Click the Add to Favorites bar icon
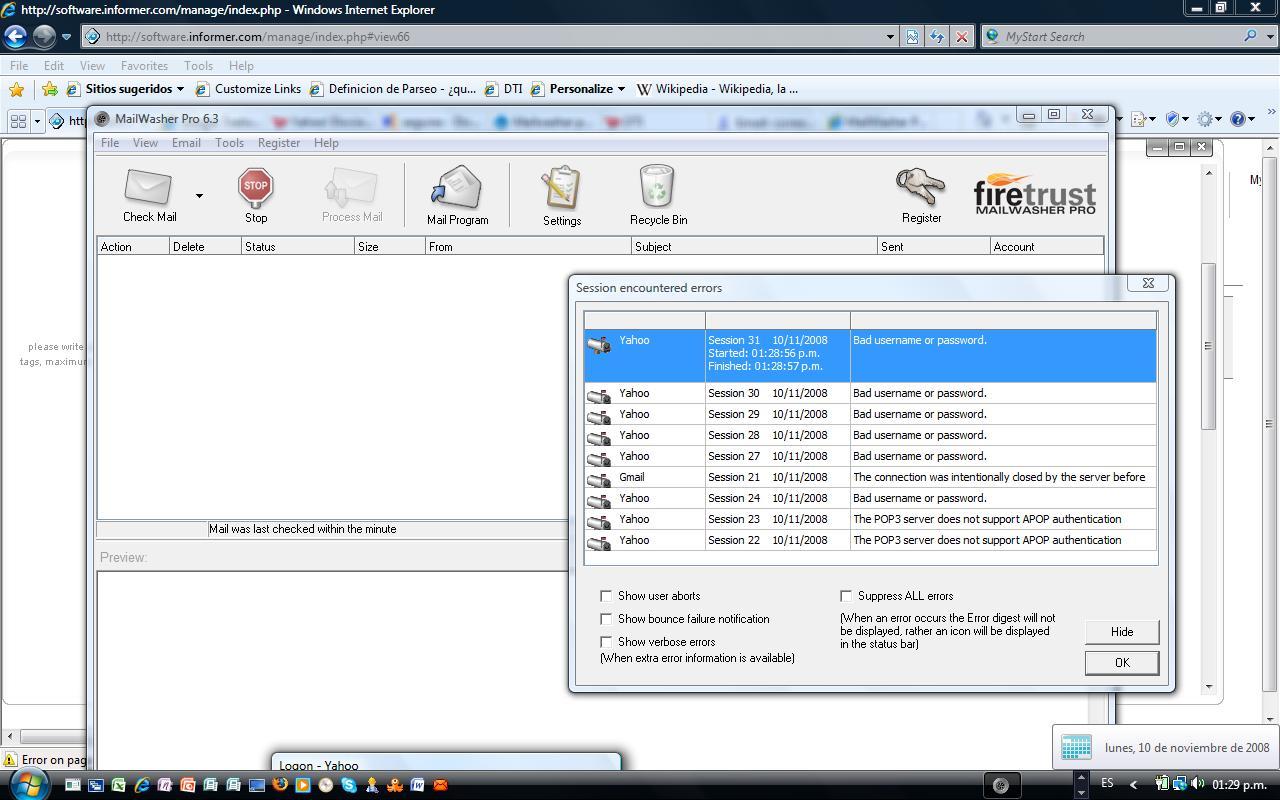This screenshot has height=800, width=1280. [49, 89]
